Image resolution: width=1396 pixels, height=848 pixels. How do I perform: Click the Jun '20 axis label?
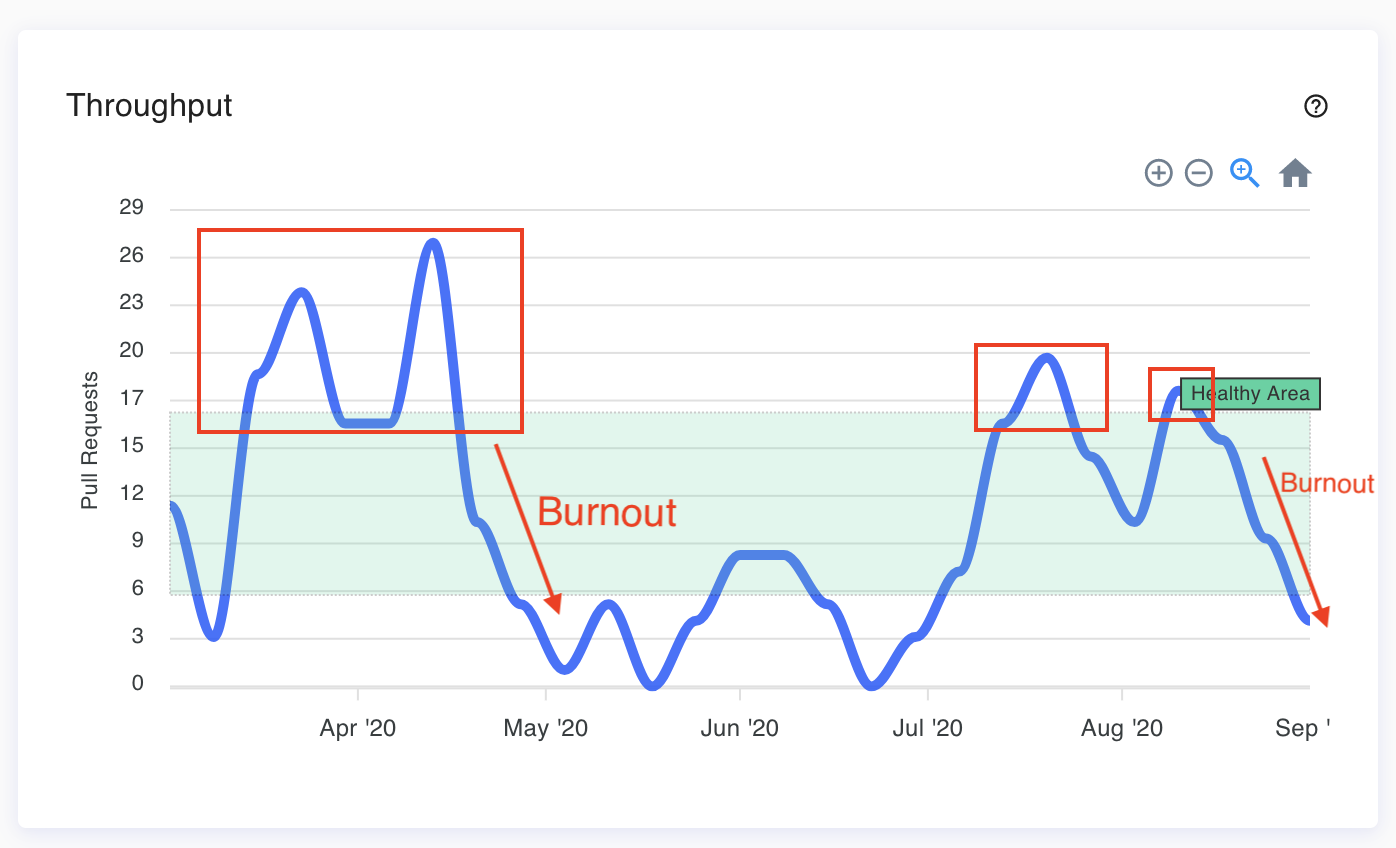[x=740, y=728]
